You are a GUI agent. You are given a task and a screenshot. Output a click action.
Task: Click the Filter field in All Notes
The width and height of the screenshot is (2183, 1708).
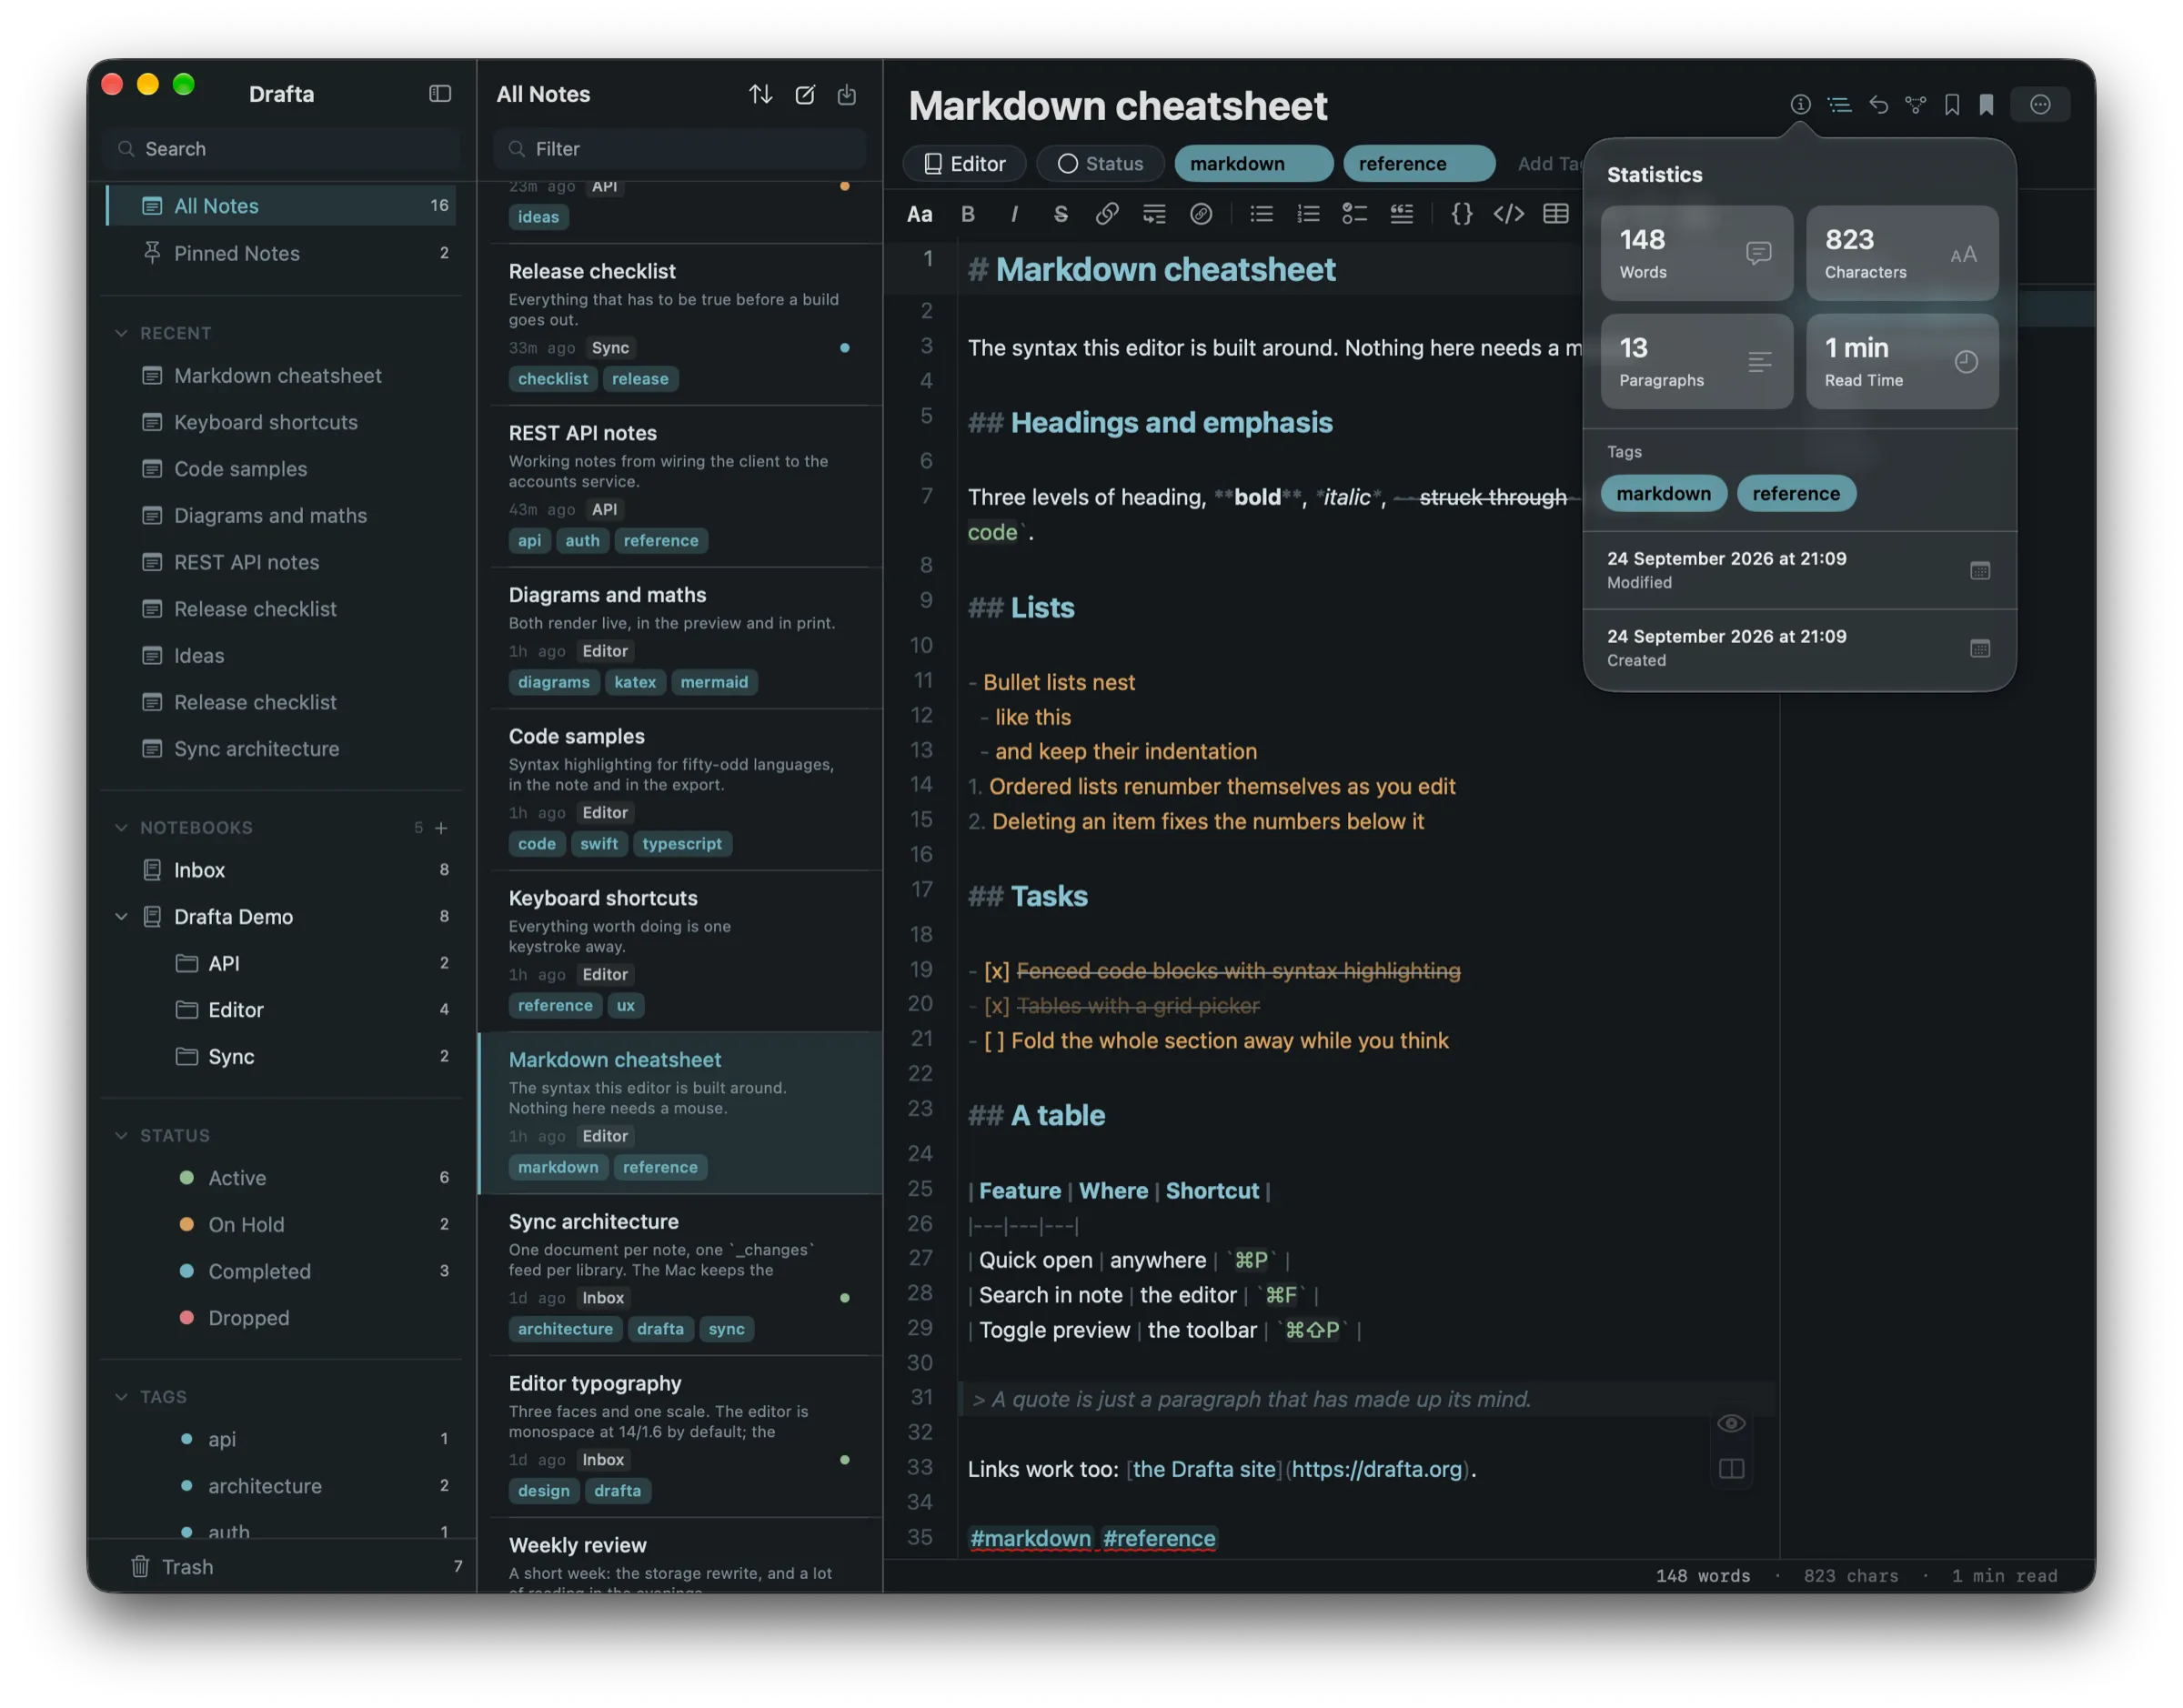[680, 149]
